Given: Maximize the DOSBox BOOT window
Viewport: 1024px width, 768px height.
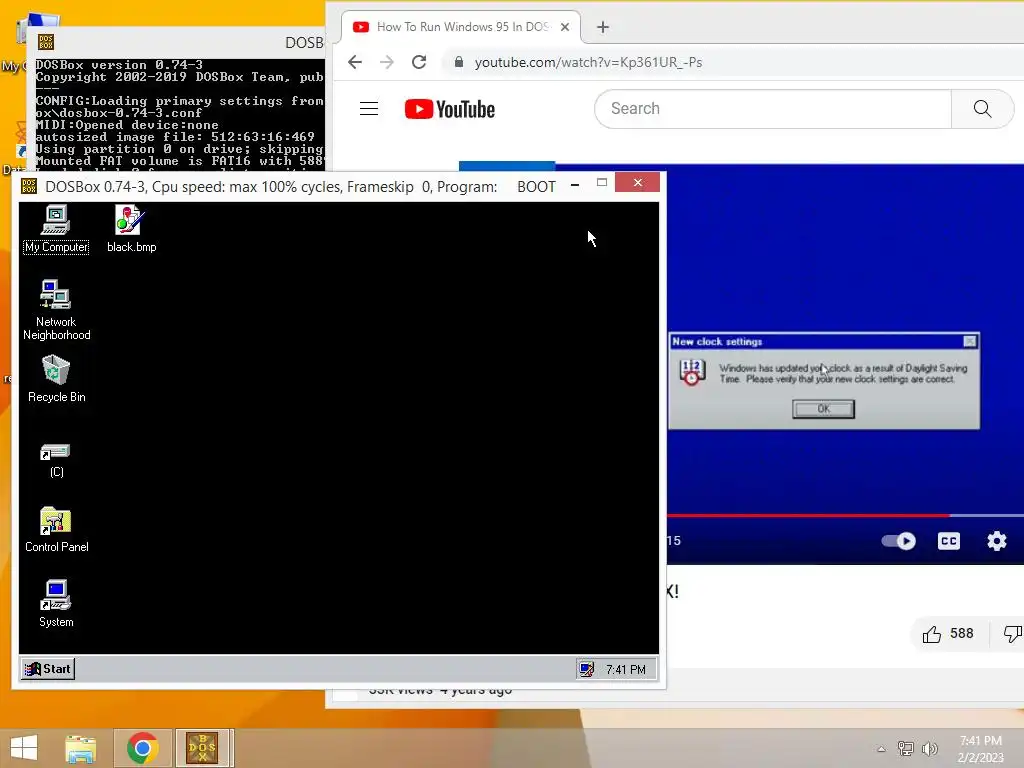Looking at the screenshot, I should click(601, 183).
